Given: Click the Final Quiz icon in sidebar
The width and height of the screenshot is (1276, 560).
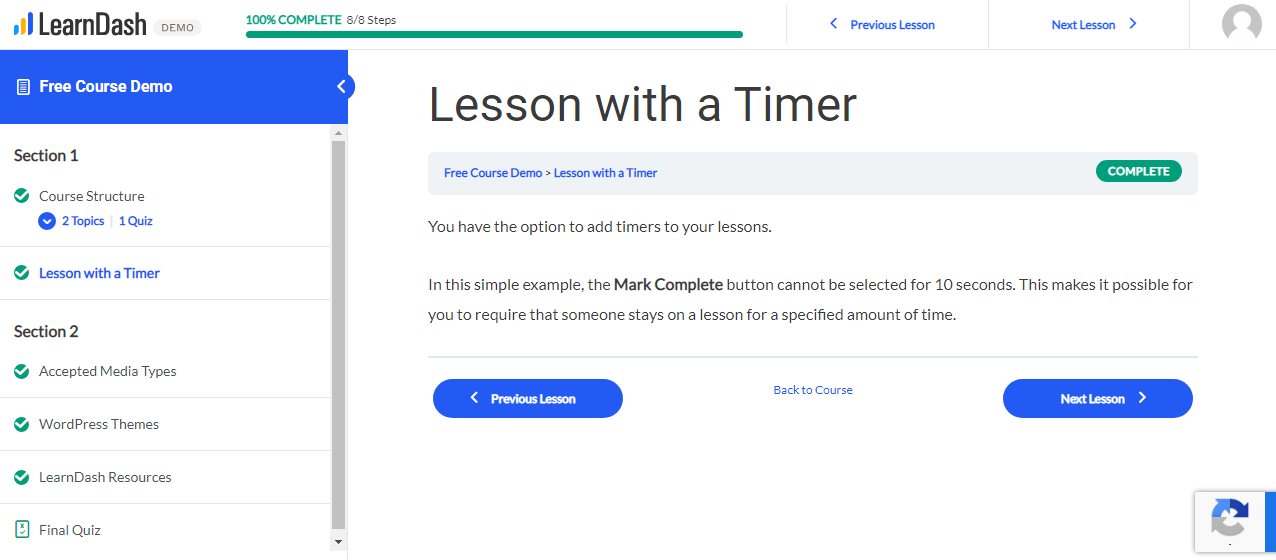Looking at the screenshot, I should point(22,530).
